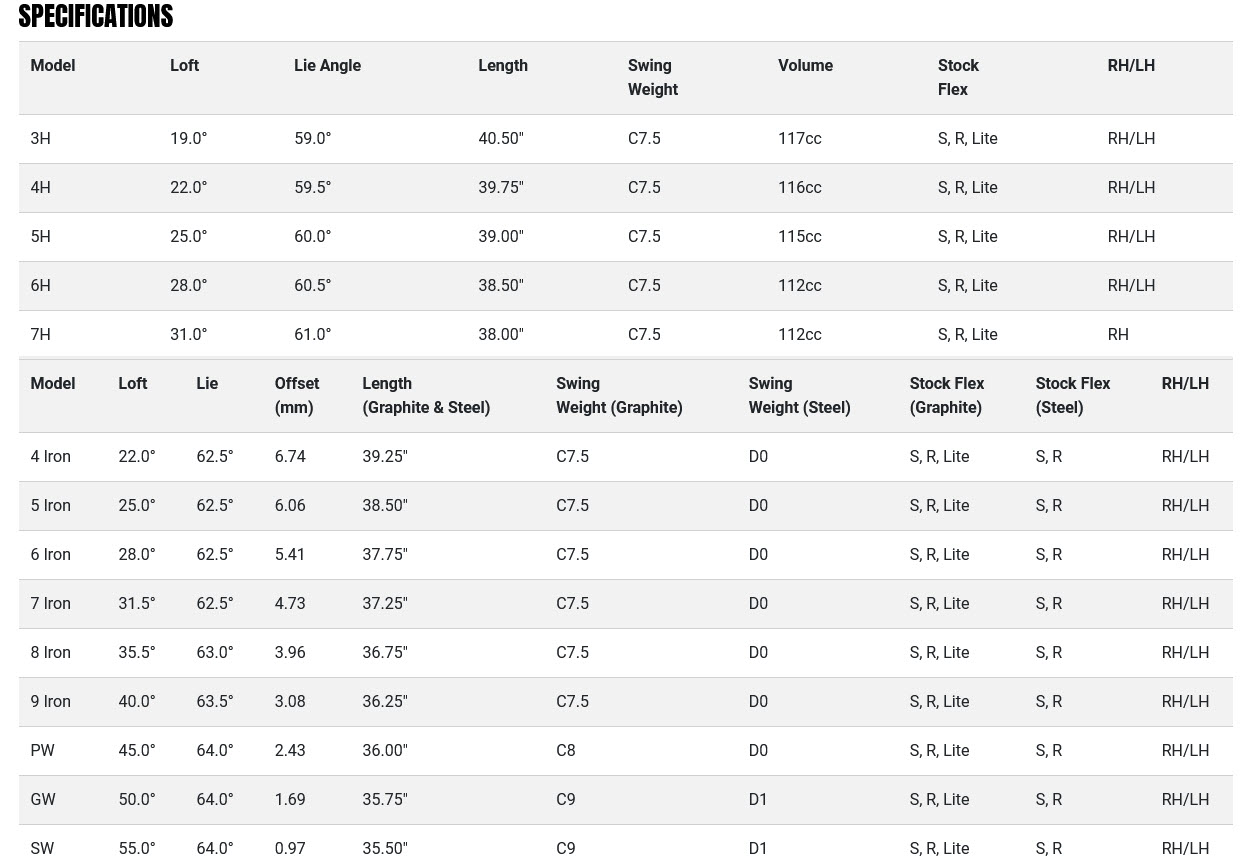Screen dimensions: 1245x867
Task: Select the 117cc volume value
Action: (799, 139)
